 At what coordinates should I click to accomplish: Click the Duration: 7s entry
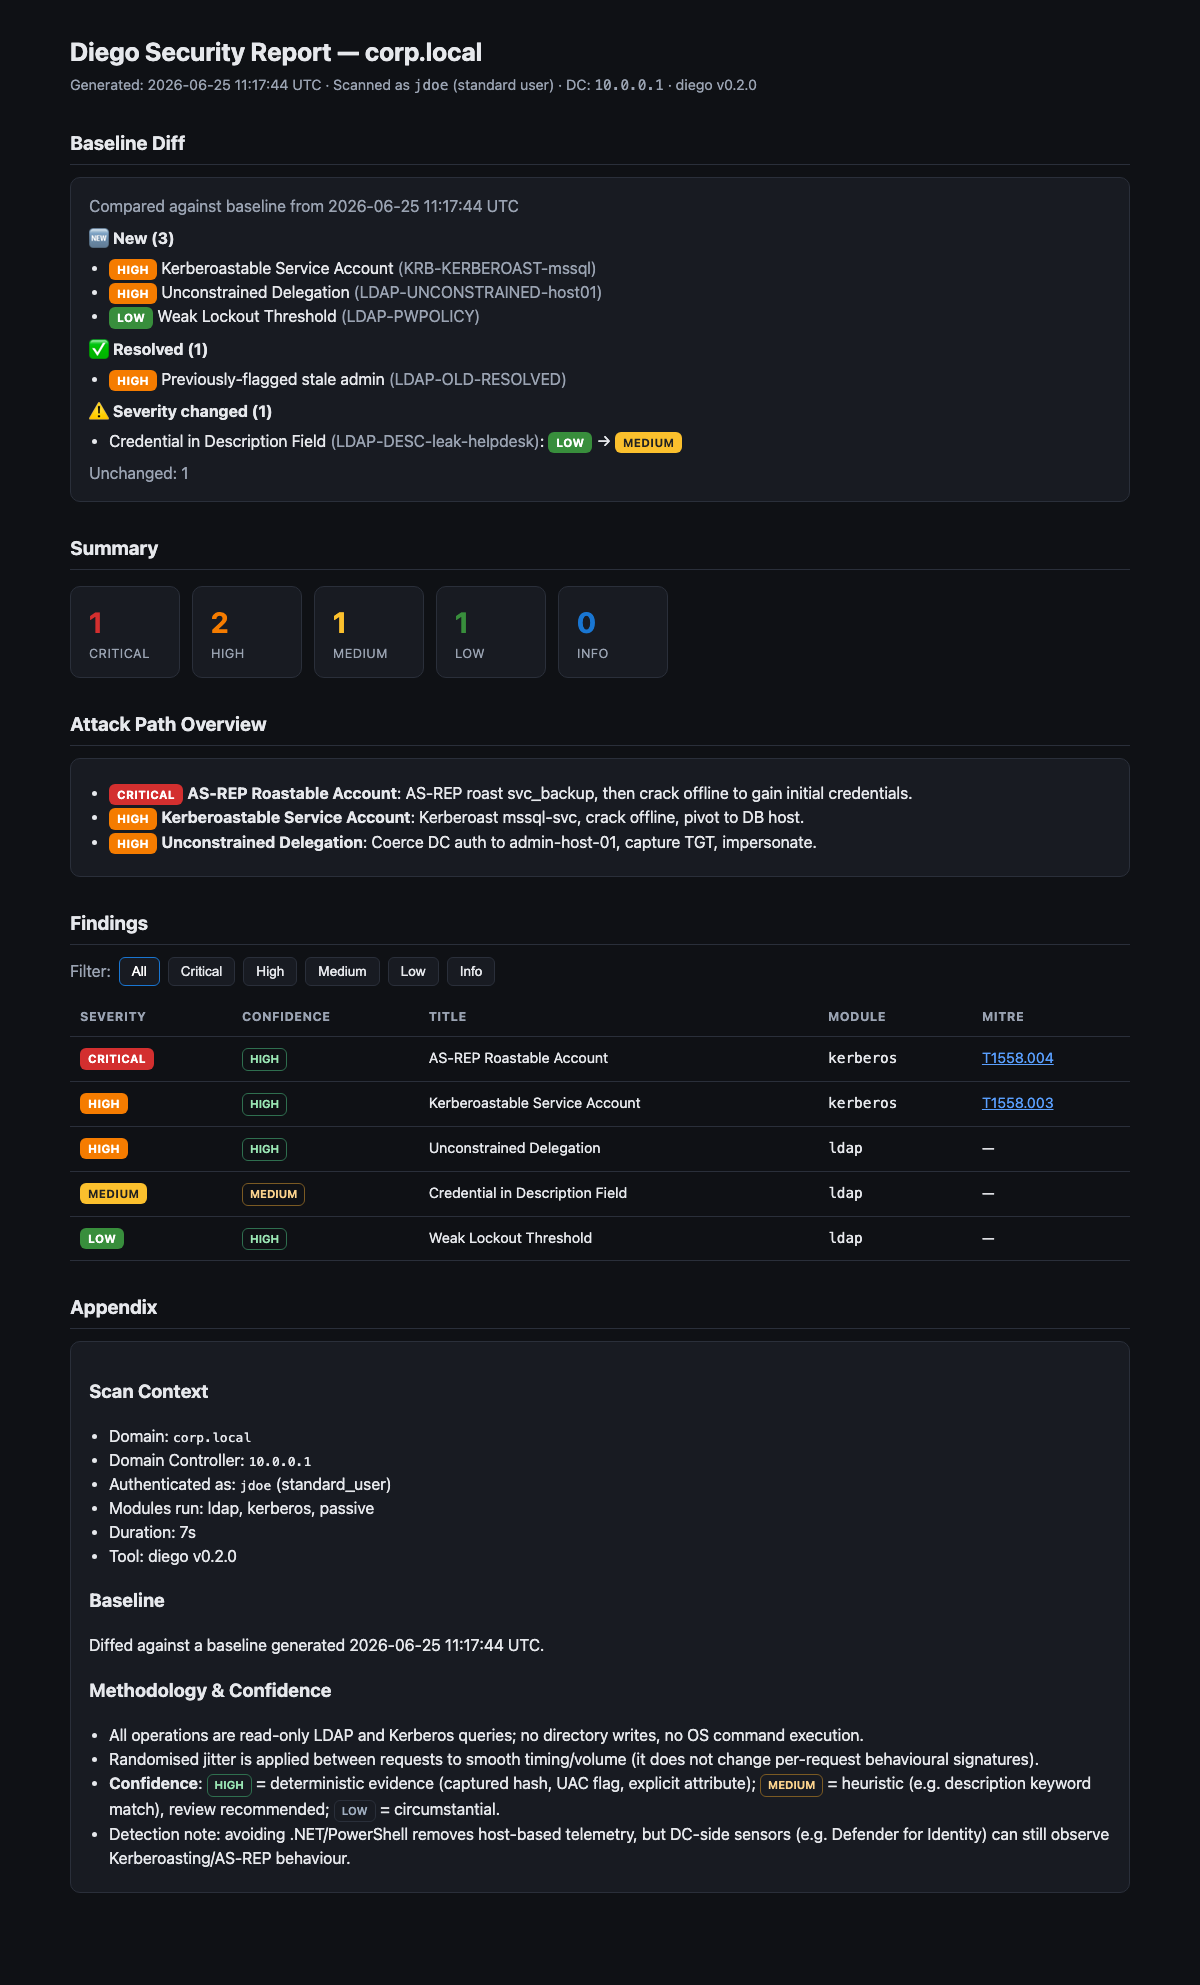(152, 1532)
